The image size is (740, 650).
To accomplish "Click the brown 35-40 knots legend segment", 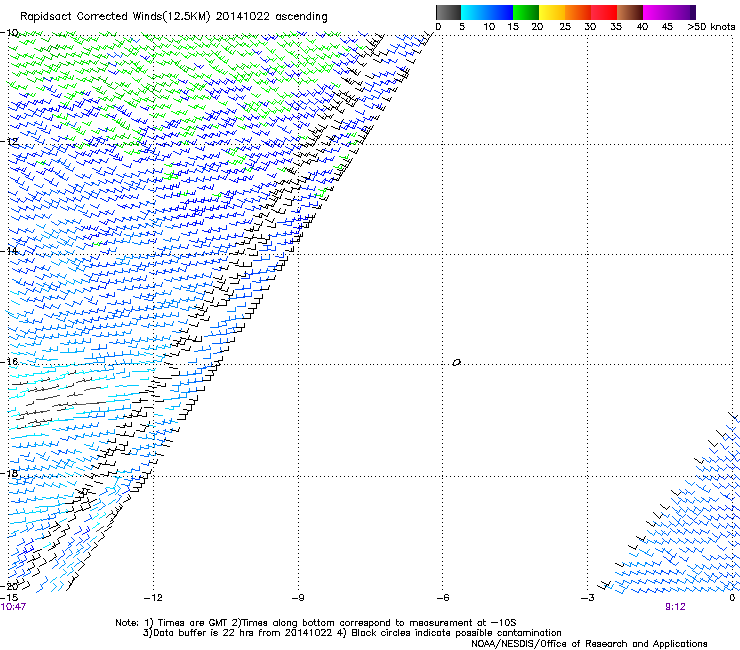I will click(x=630, y=12).
